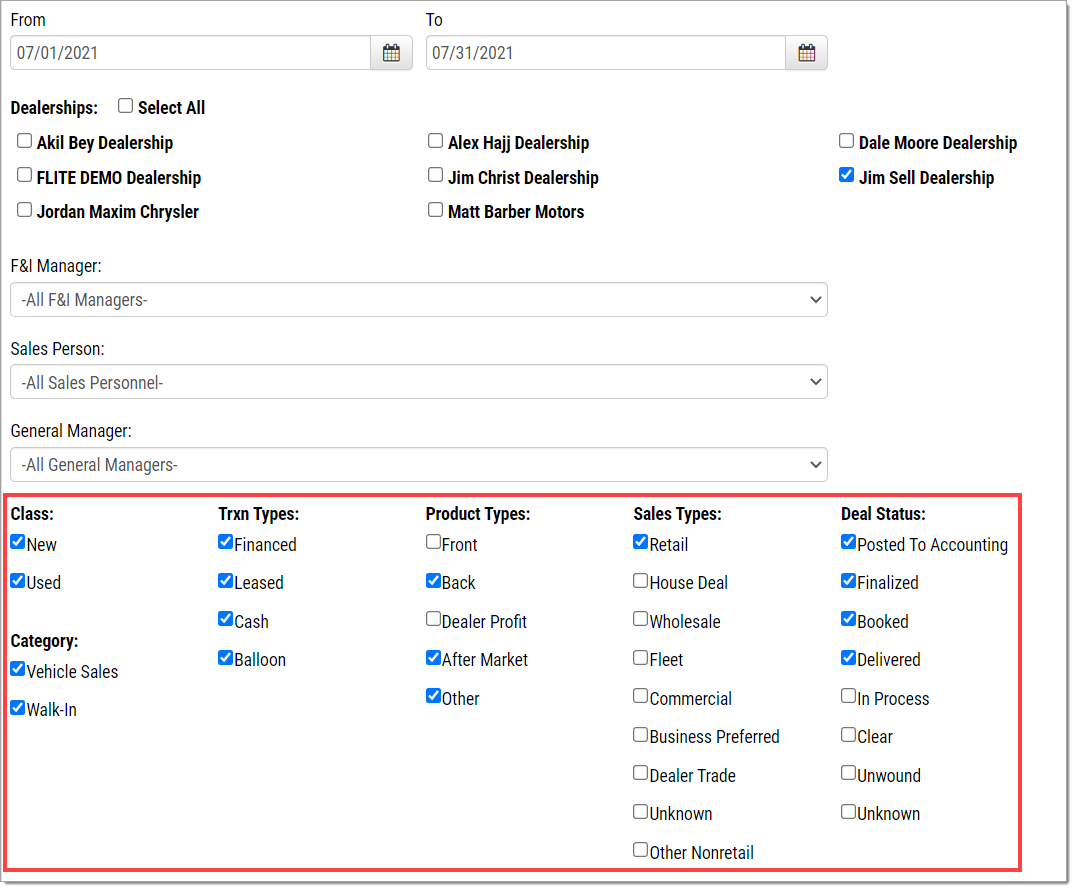Check Jim Christ Dealership

pyautogui.click(x=436, y=175)
